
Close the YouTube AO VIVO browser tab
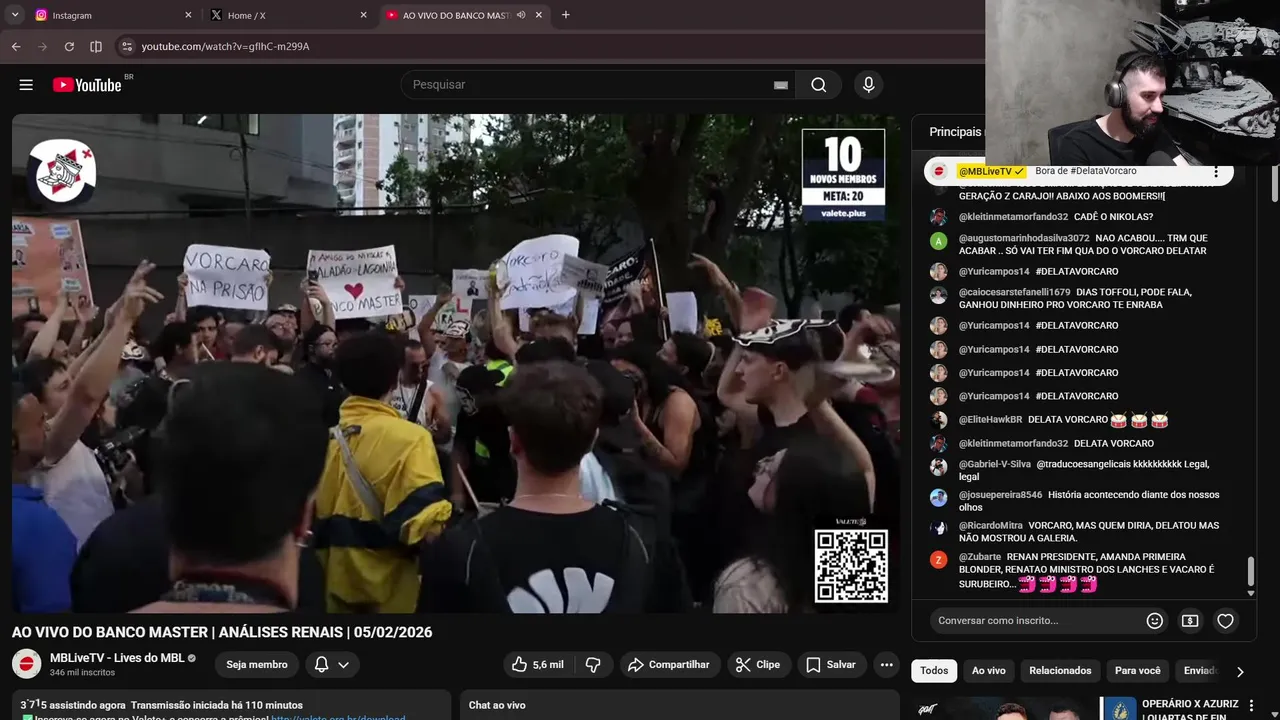539,15
